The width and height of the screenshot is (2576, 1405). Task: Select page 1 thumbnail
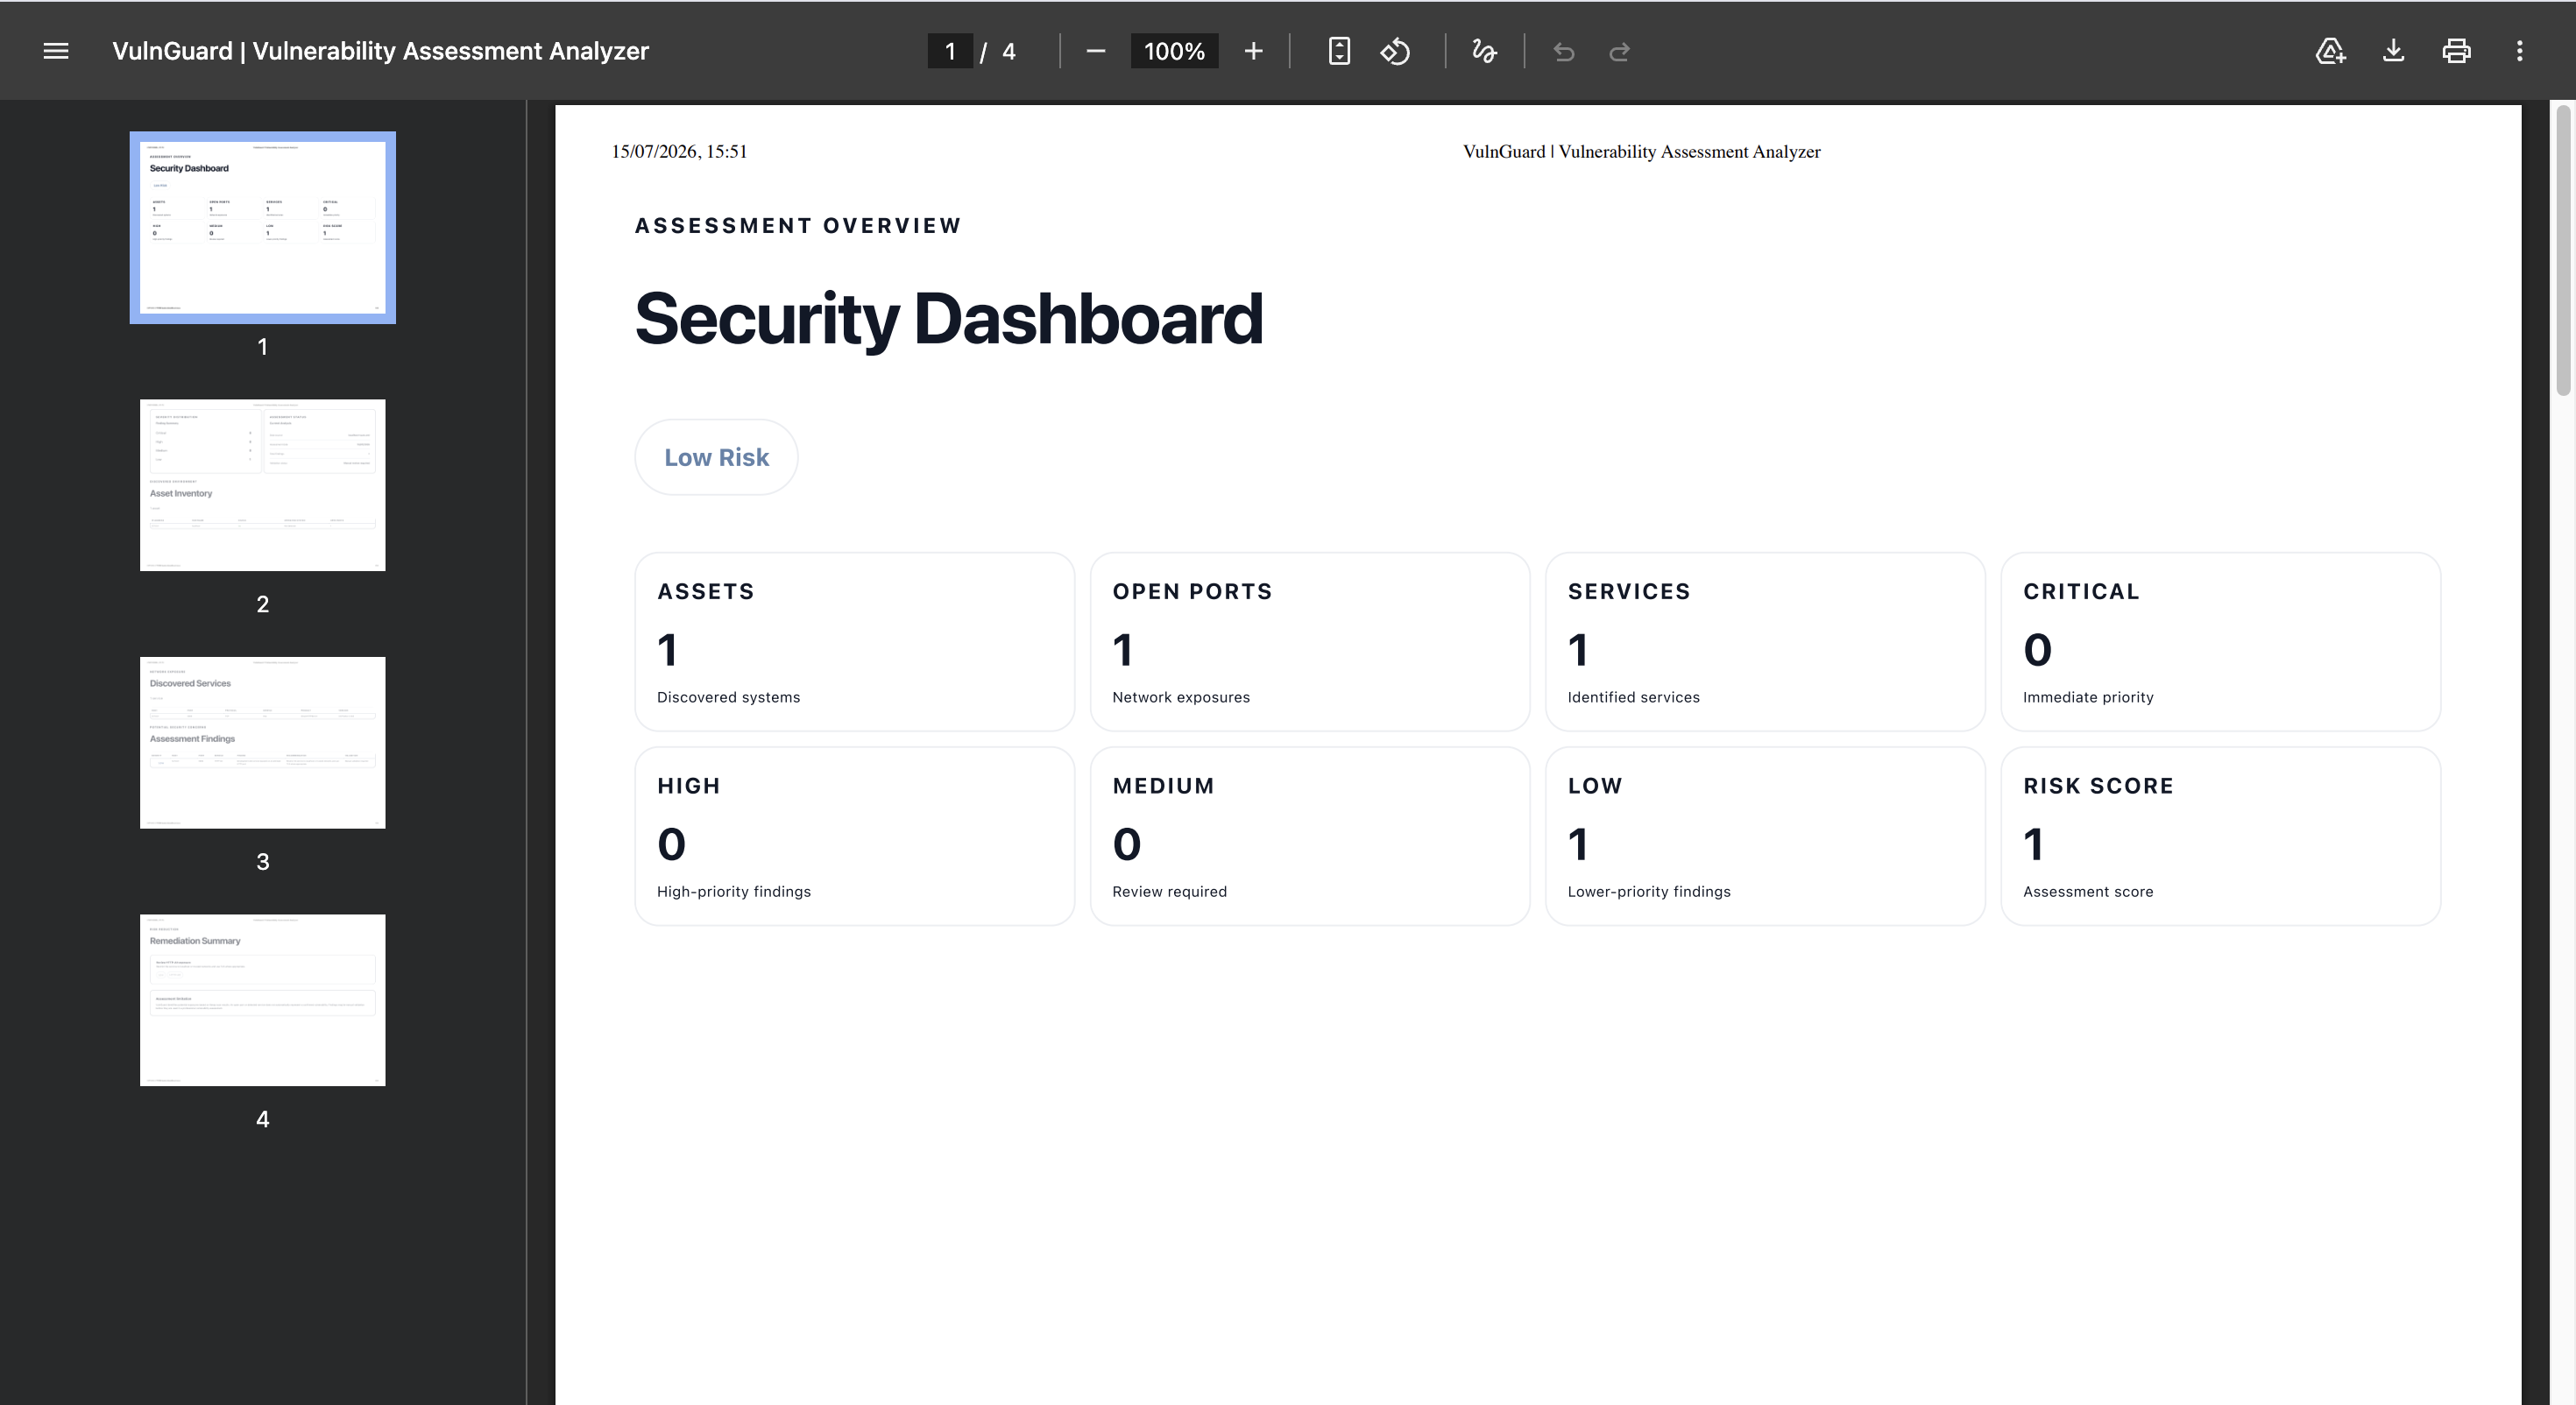coord(263,228)
